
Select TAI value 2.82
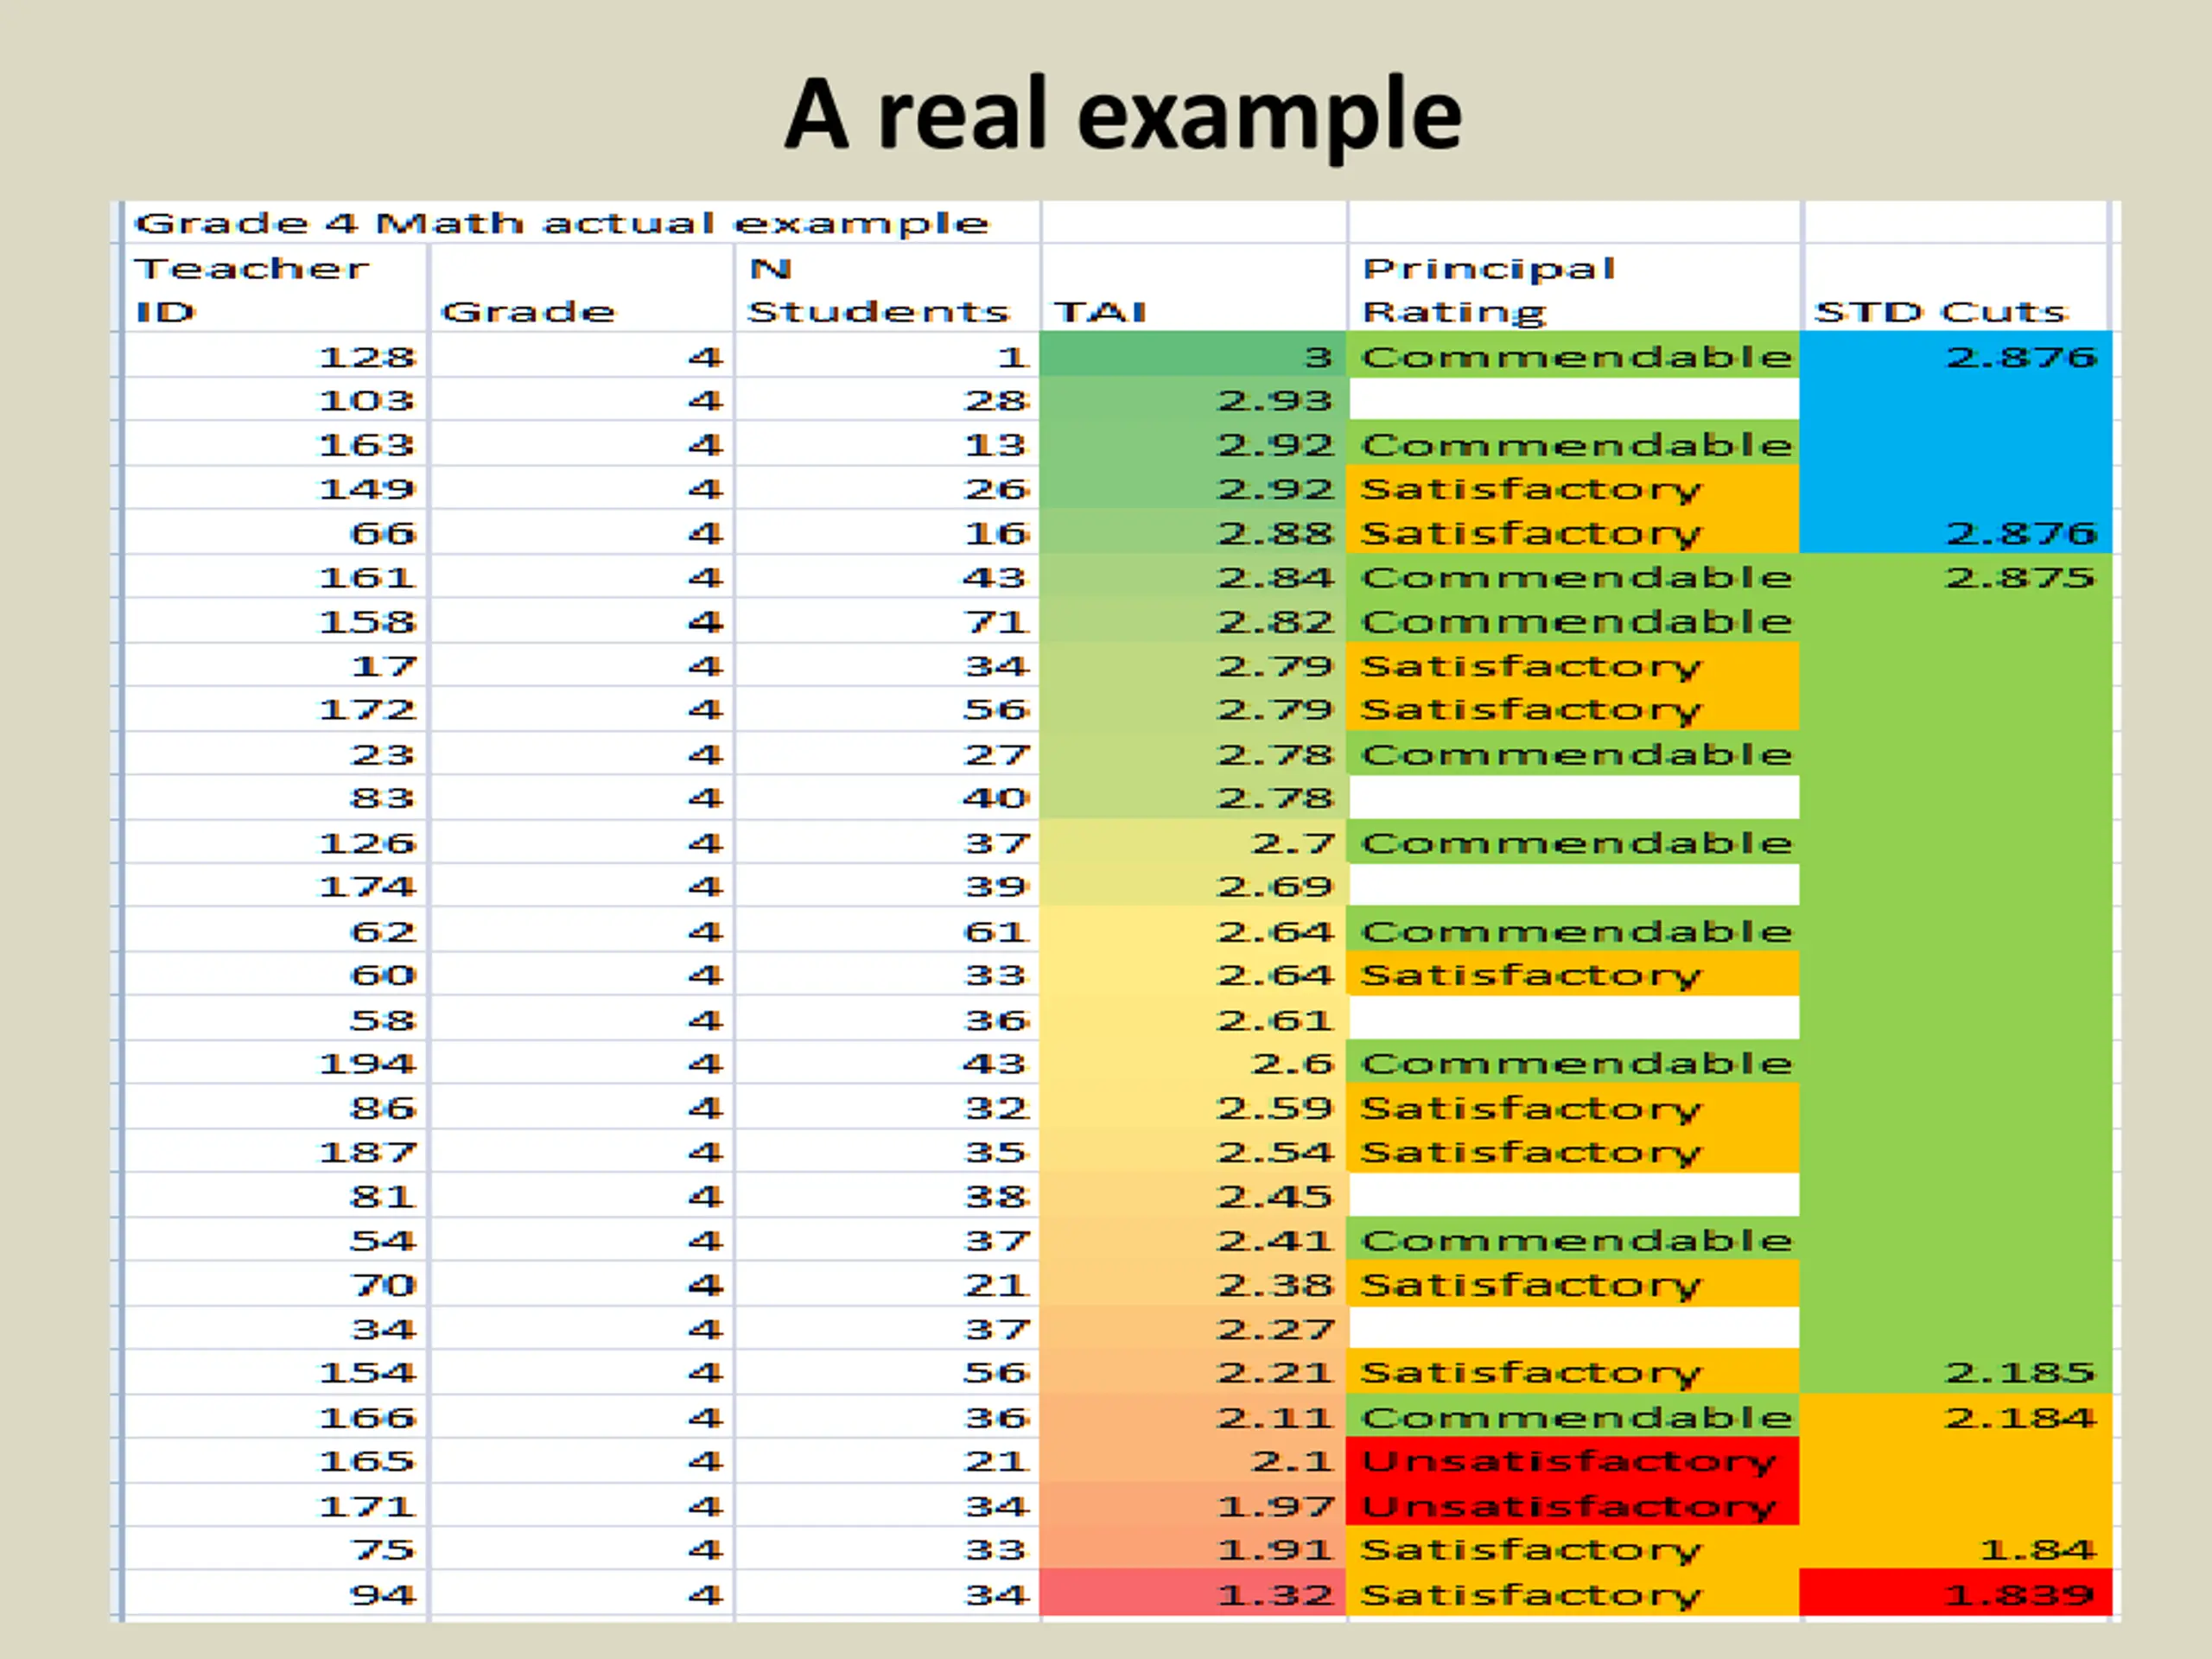[x=1193, y=620]
